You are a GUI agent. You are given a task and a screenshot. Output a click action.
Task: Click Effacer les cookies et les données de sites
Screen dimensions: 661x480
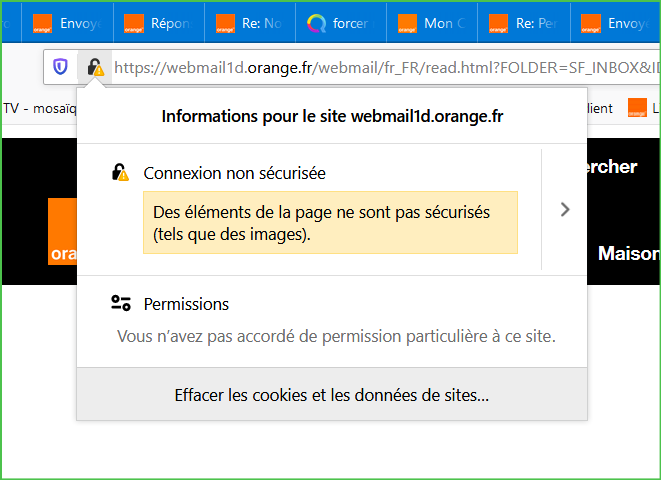coord(331,395)
